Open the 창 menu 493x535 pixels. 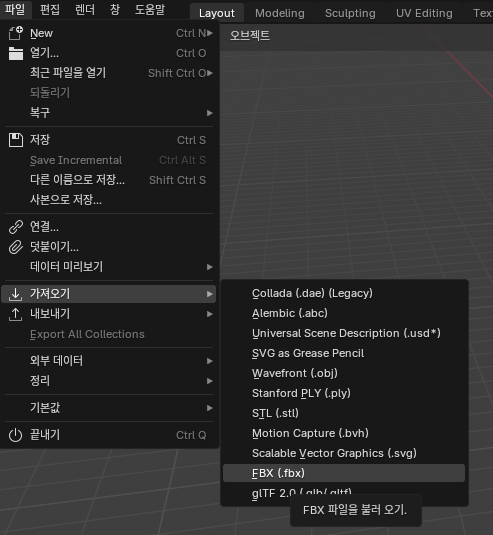click(115, 9)
